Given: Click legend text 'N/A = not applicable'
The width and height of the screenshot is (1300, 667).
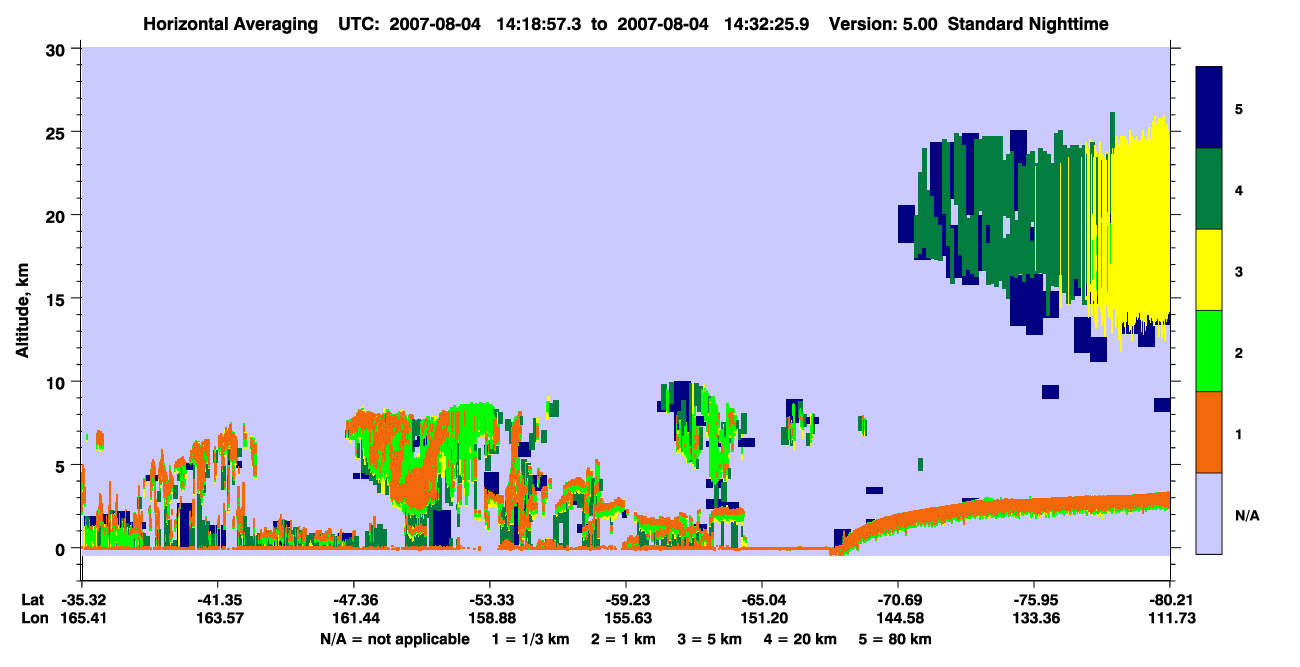Looking at the screenshot, I should coord(394,639).
